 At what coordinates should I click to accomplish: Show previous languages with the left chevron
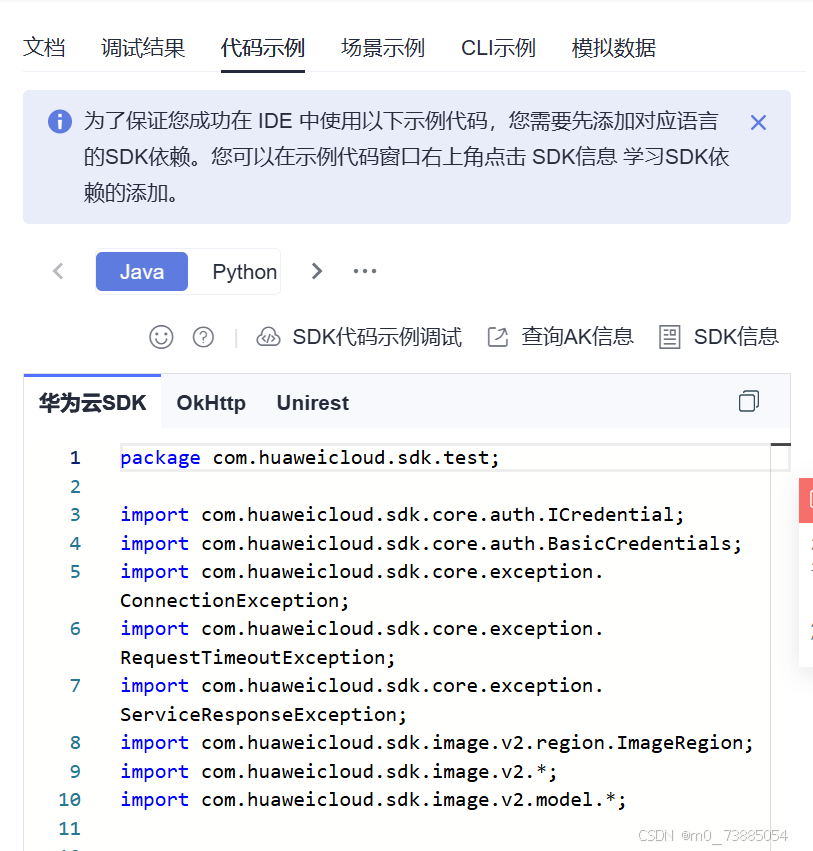[x=58, y=271]
